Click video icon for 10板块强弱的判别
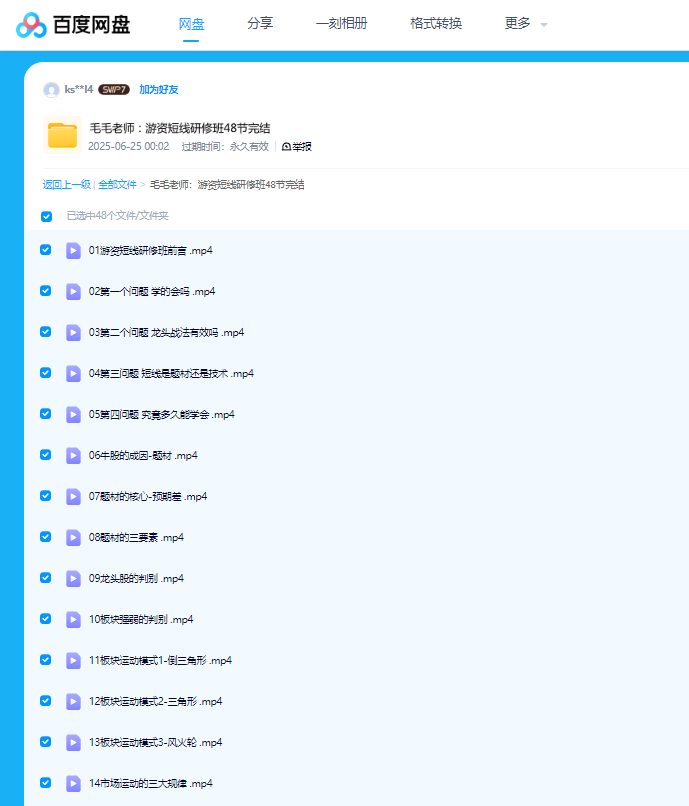The height and width of the screenshot is (806, 689). pos(73,619)
